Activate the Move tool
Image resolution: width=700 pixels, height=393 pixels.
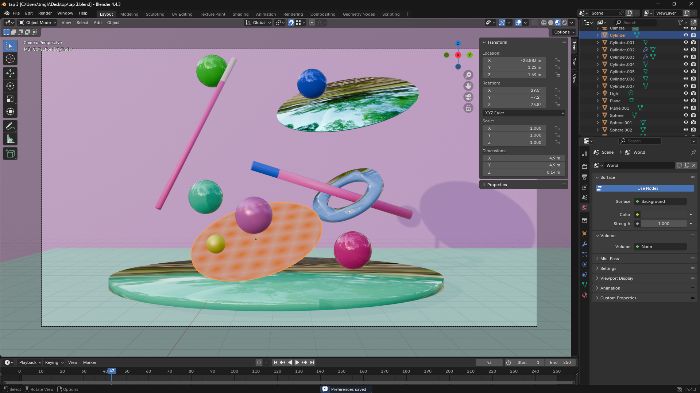10,73
